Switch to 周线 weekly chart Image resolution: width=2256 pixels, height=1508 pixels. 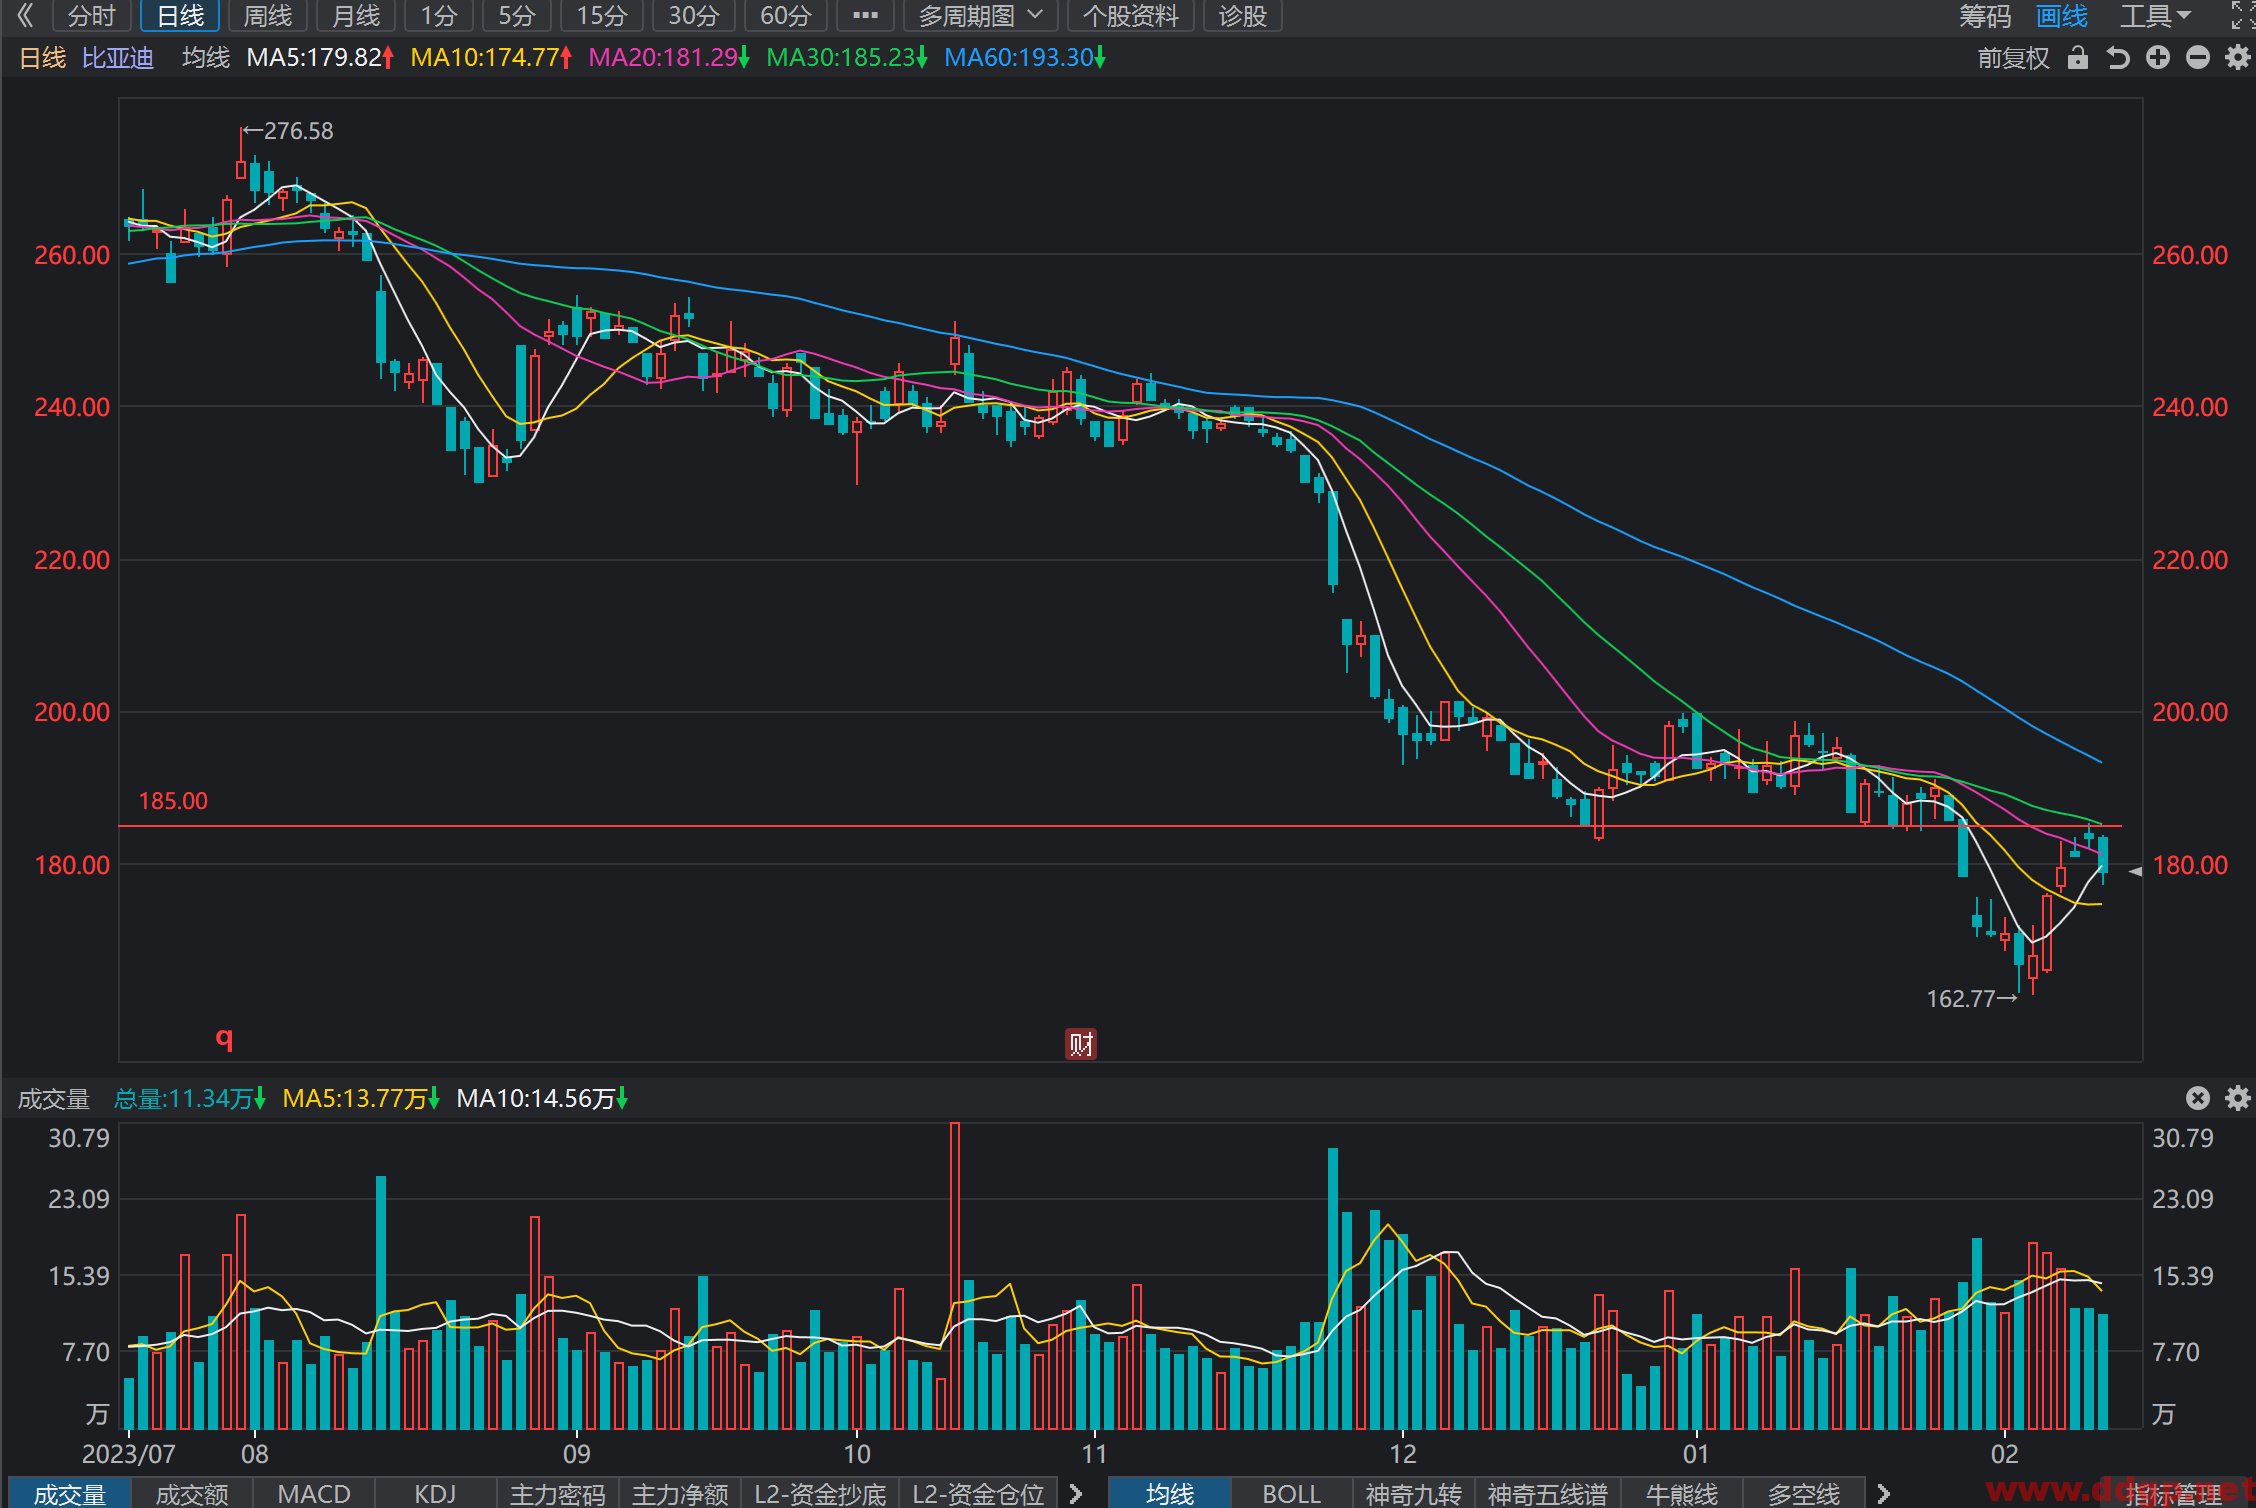click(267, 16)
